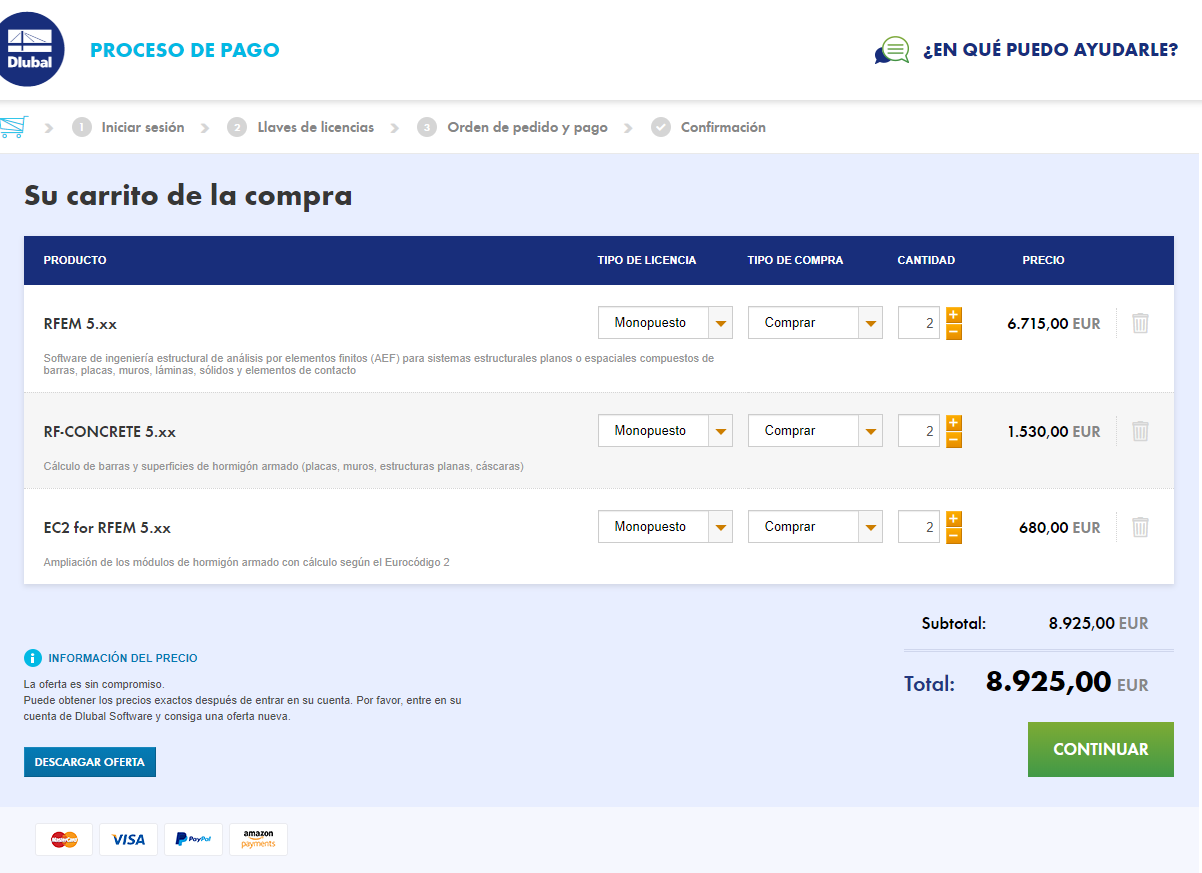Remove EC2 for RFEM using its trash icon
The image size is (1202, 873).
(x=1139, y=526)
